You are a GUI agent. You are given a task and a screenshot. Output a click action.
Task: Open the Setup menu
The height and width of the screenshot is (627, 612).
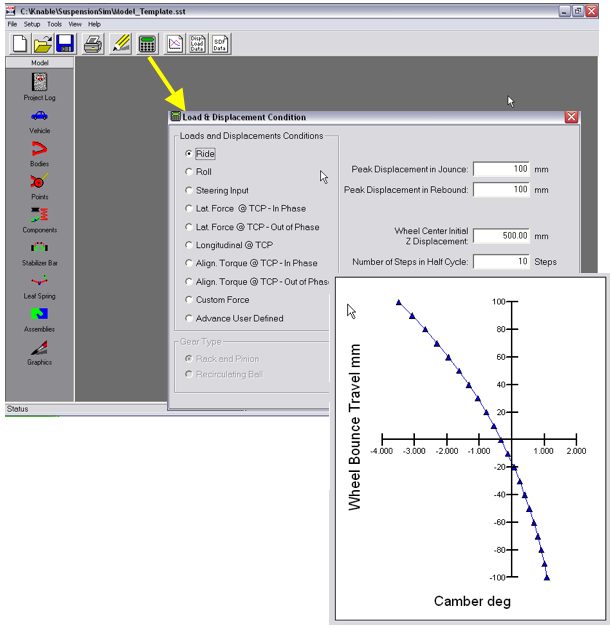tap(32, 23)
